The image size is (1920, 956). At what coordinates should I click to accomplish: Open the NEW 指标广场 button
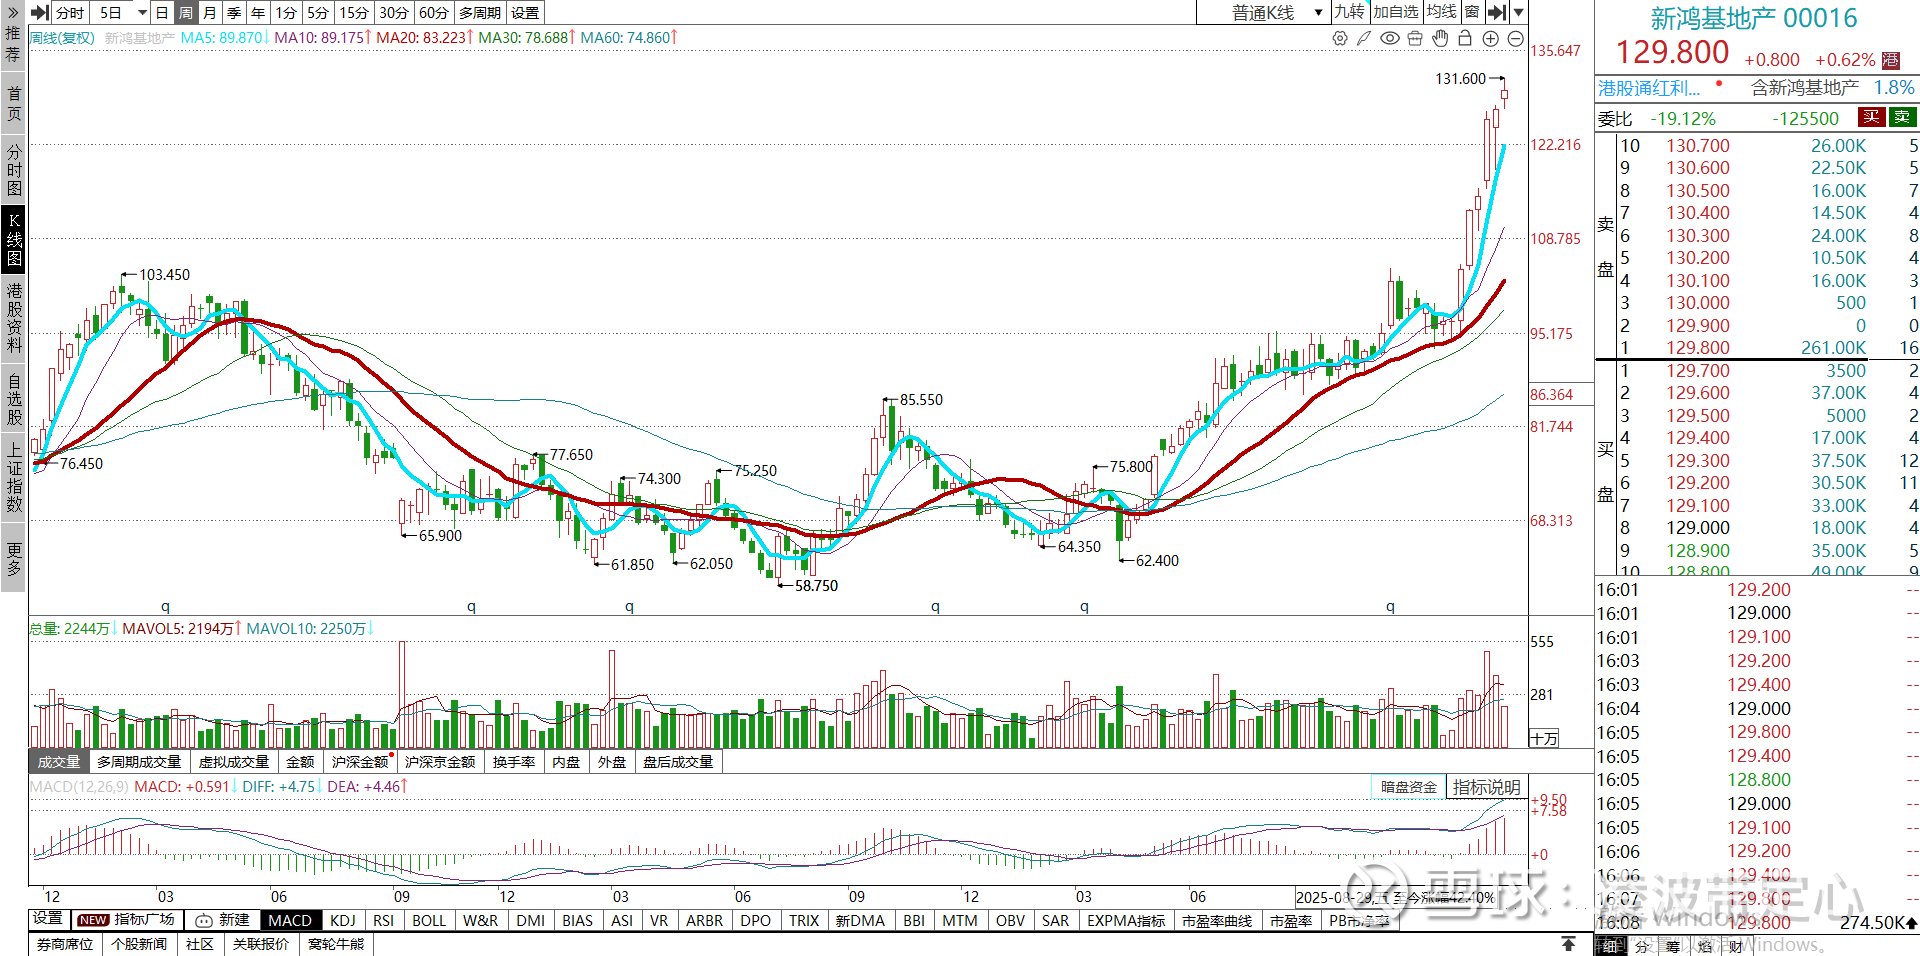(127, 919)
